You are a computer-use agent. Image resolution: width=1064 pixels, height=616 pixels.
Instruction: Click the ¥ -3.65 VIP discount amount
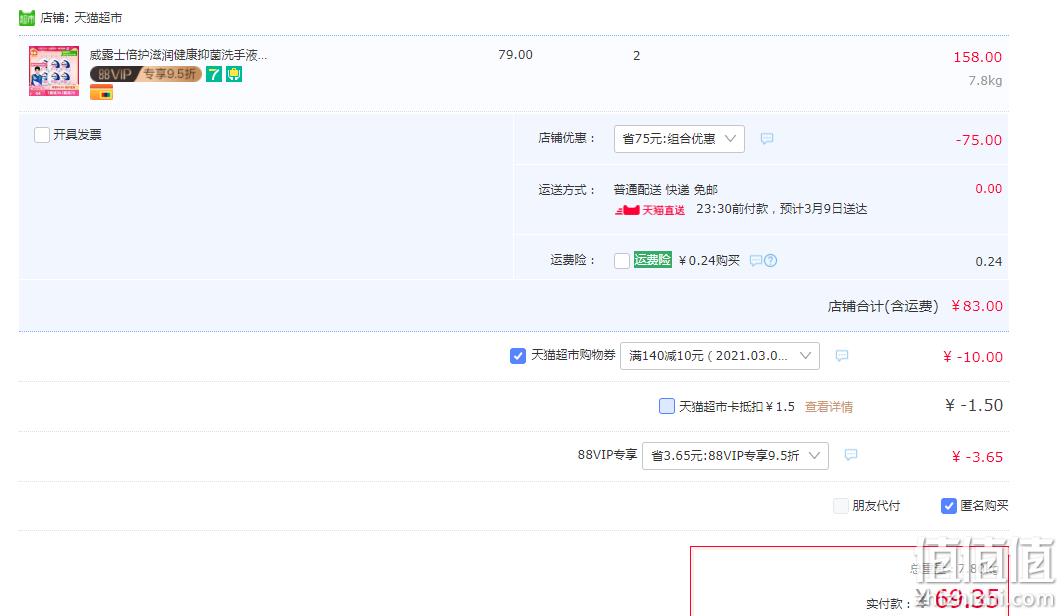coord(977,457)
